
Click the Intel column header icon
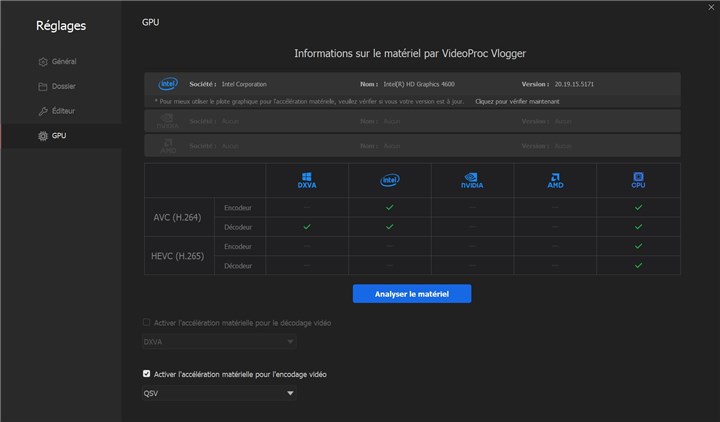[x=389, y=180]
